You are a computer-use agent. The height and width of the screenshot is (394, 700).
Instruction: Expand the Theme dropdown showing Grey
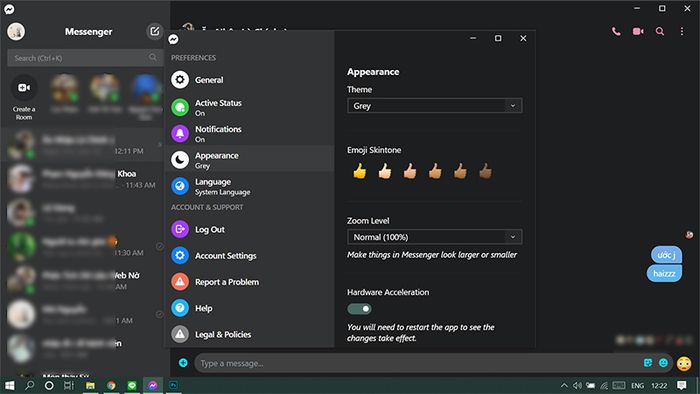[434, 106]
